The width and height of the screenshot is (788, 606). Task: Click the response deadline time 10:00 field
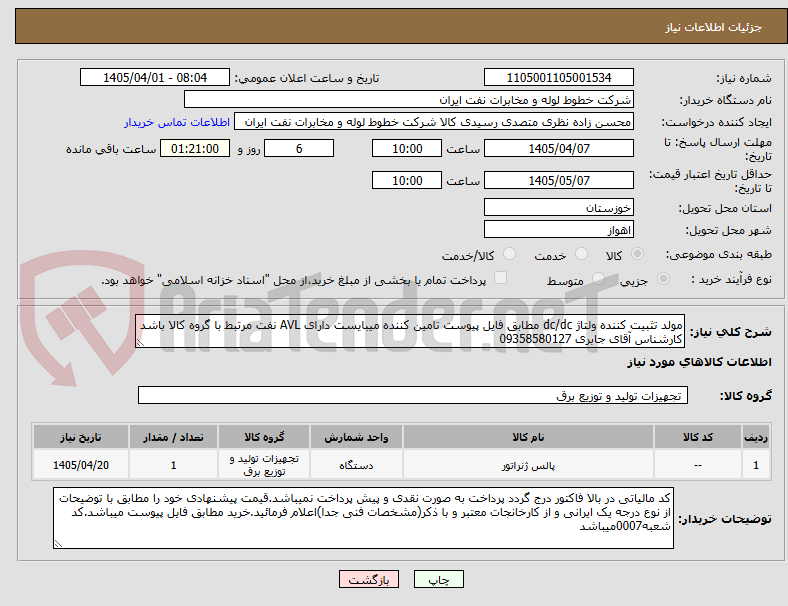tap(407, 149)
